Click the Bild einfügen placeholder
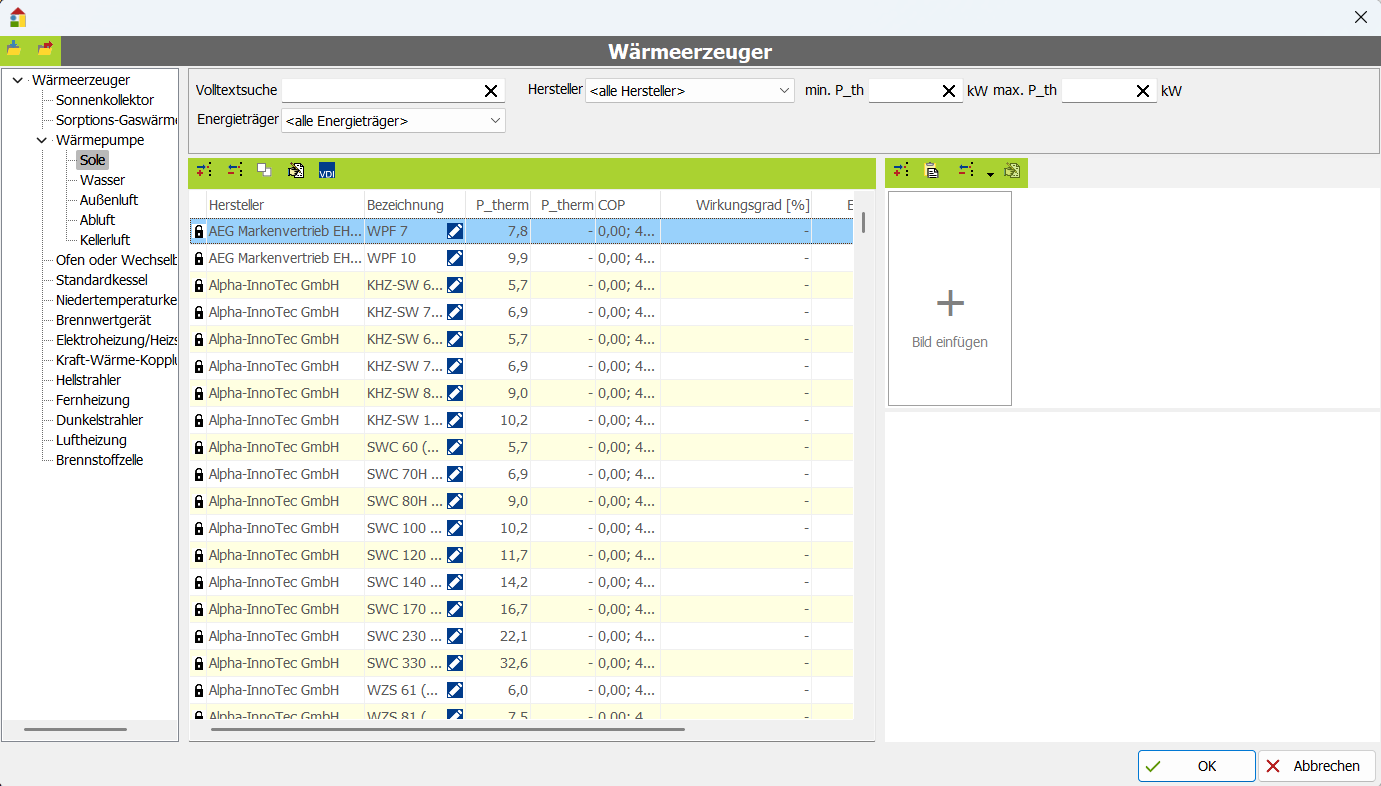The width and height of the screenshot is (1381, 786). 949,299
